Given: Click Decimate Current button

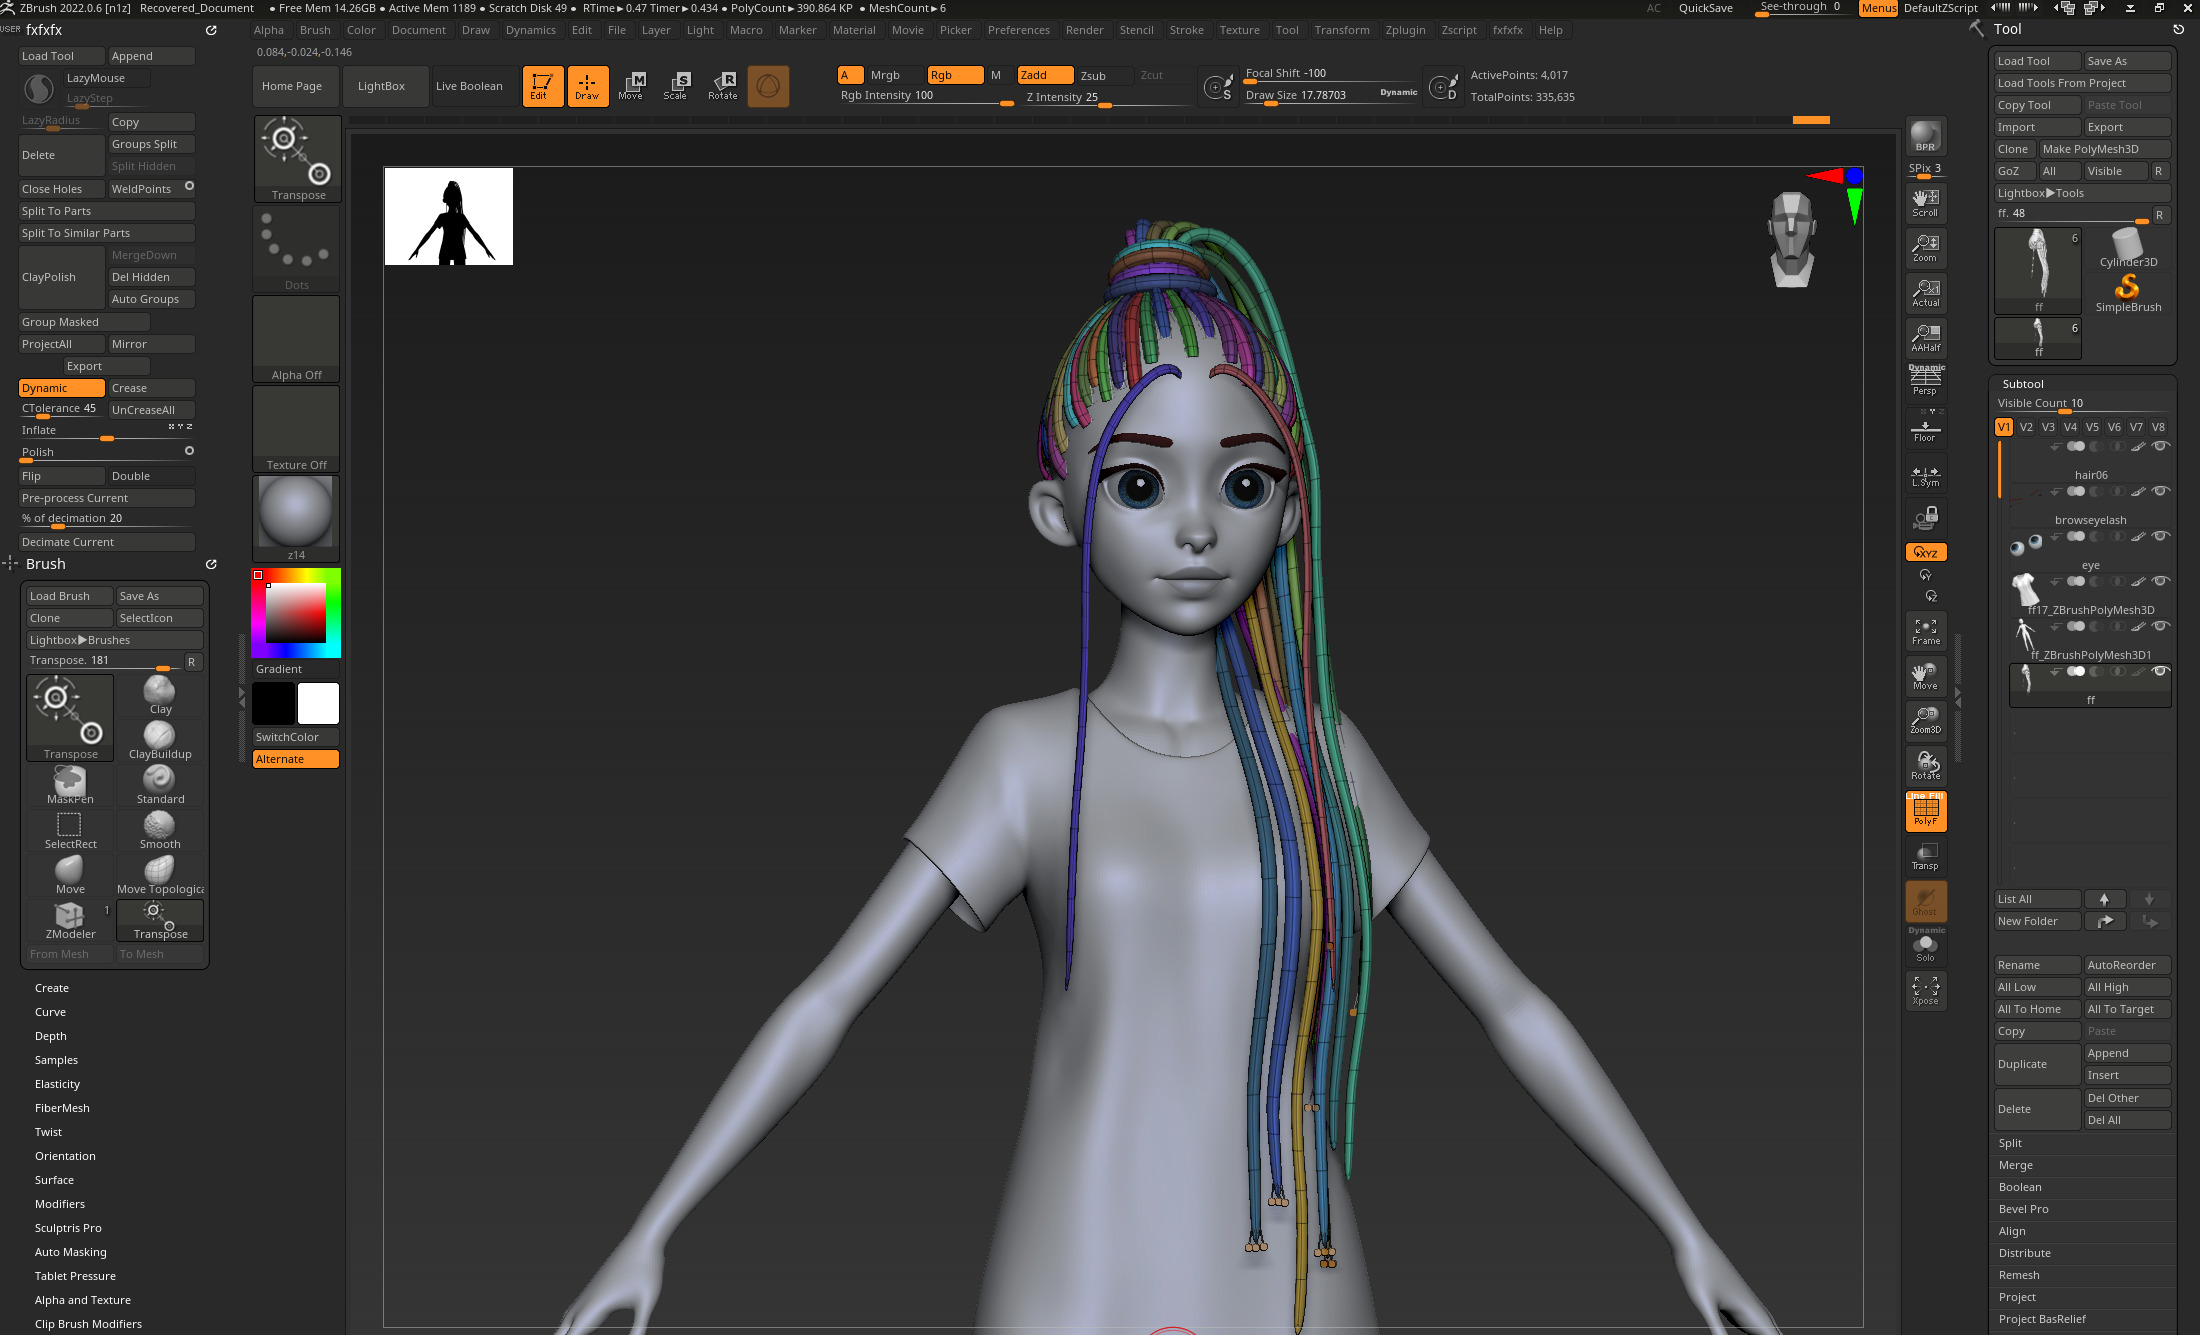Looking at the screenshot, I should tap(107, 542).
